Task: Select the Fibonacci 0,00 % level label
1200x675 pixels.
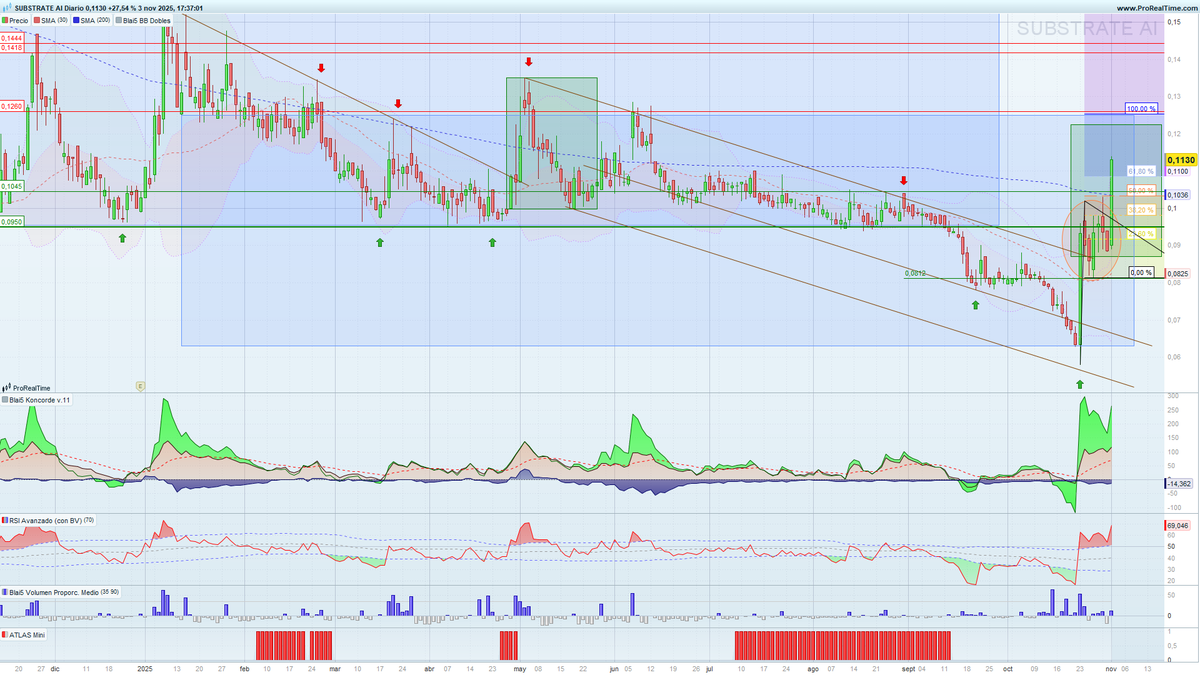Action: 1141,272
